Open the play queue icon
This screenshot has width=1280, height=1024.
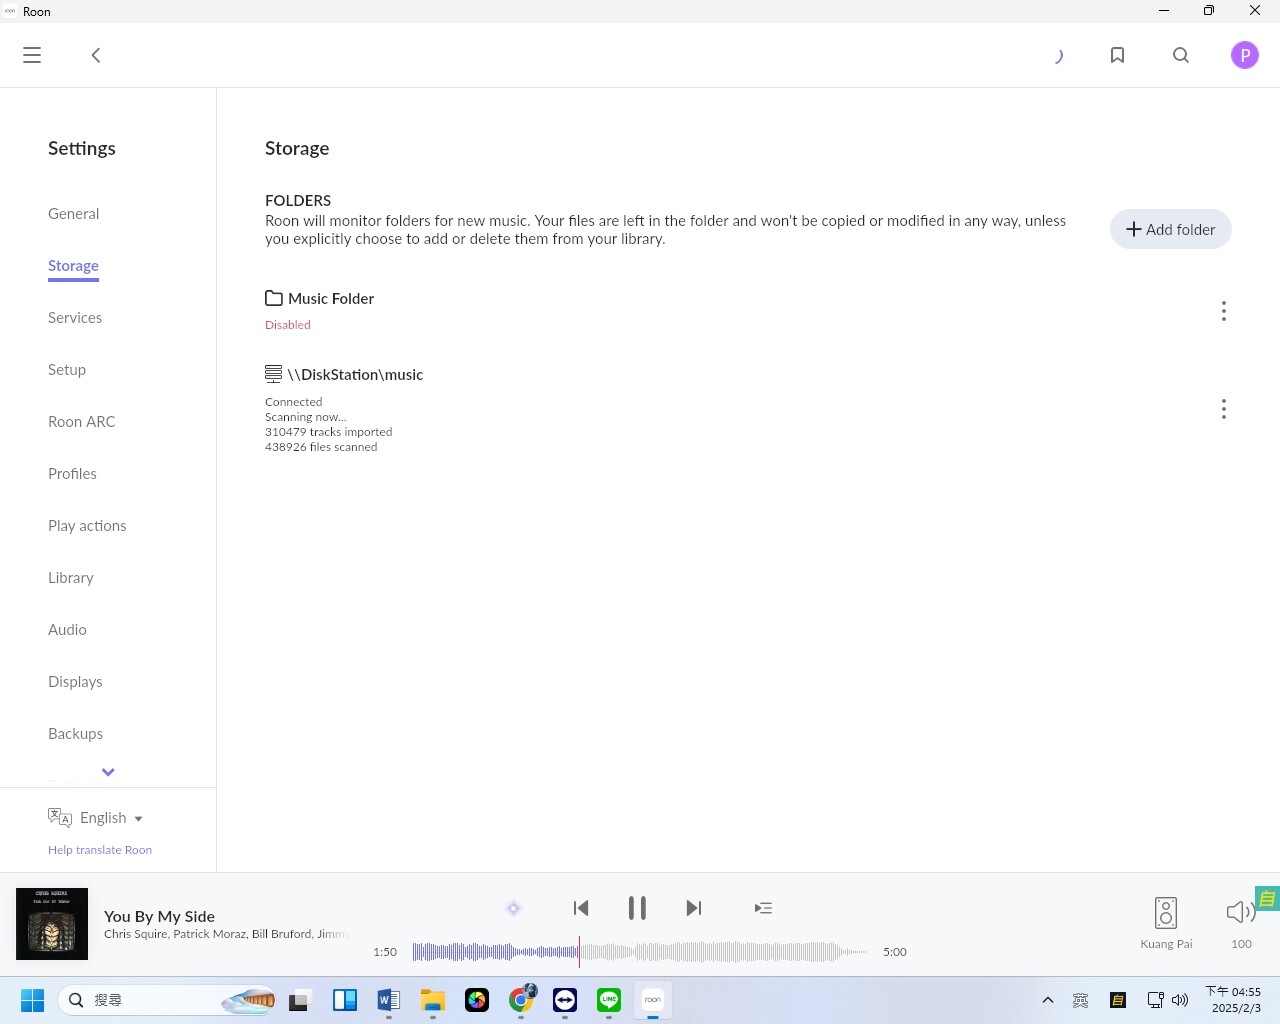763,908
